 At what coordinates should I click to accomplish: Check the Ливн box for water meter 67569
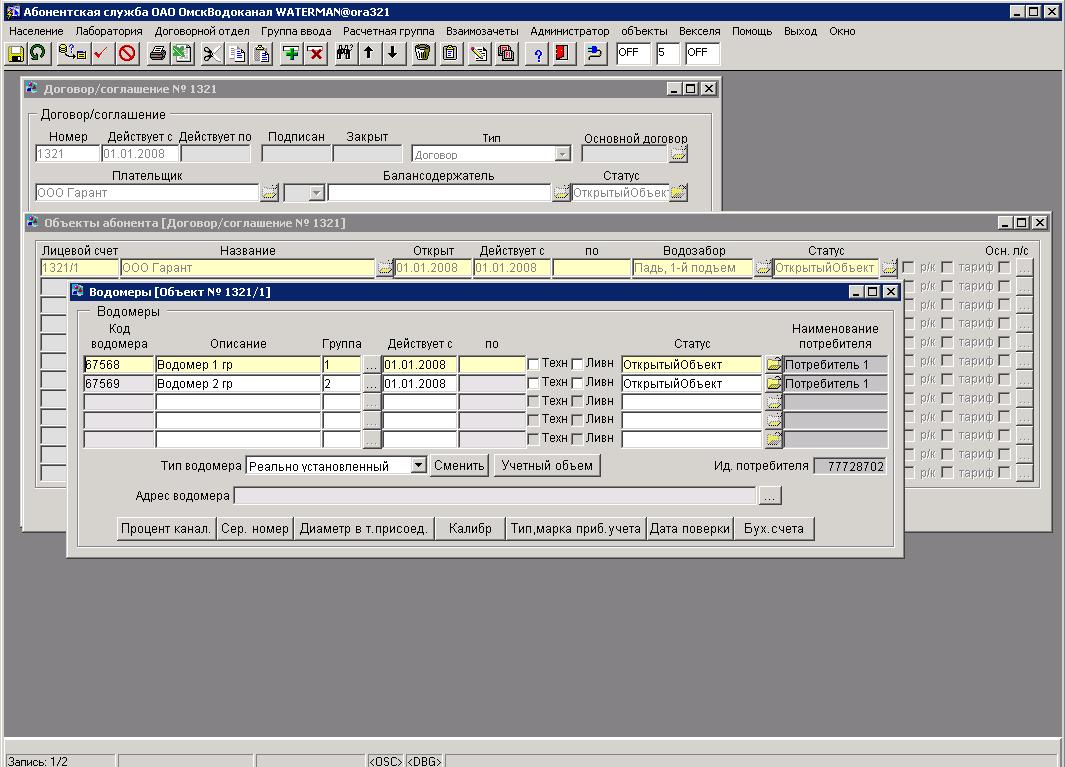pos(577,383)
